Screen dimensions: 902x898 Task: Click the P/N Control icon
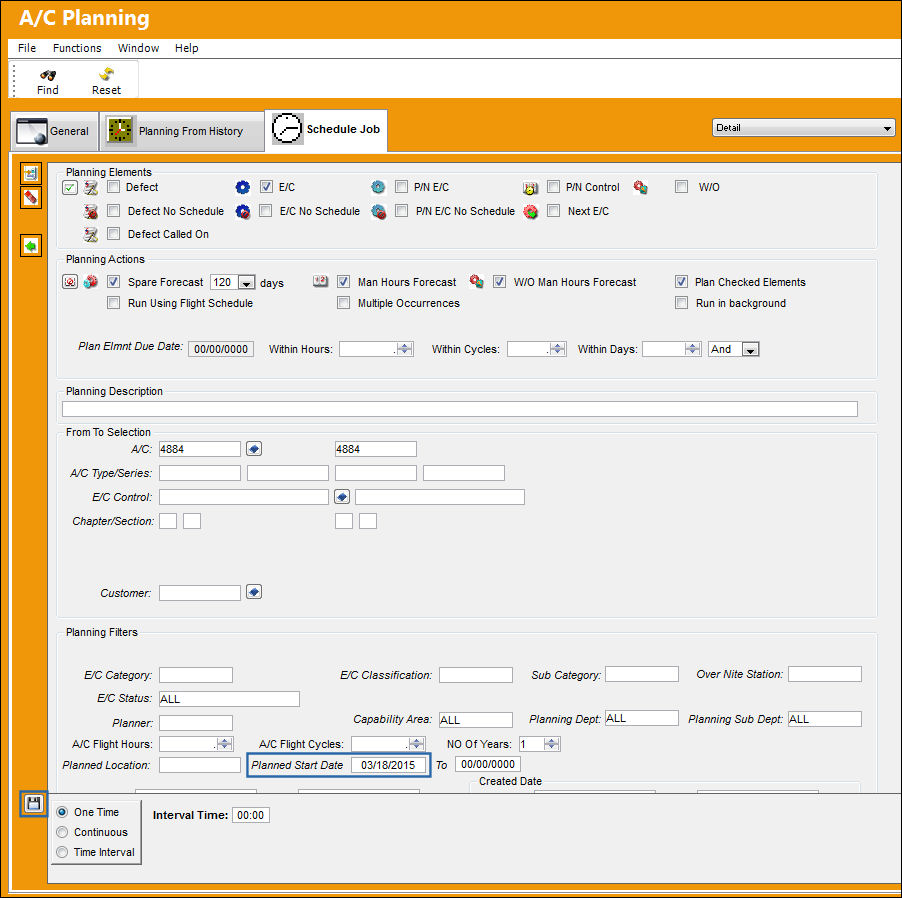tap(530, 188)
